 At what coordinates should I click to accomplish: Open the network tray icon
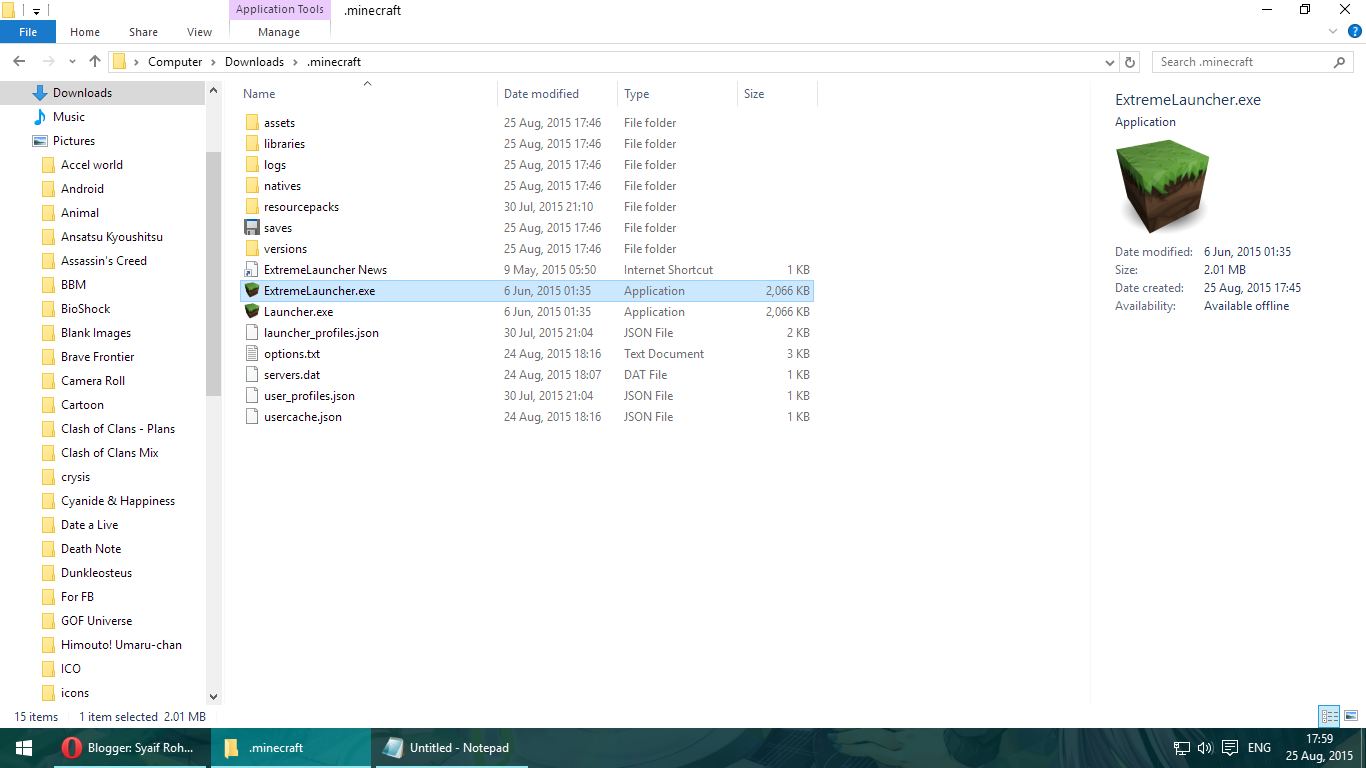pyautogui.click(x=1182, y=748)
